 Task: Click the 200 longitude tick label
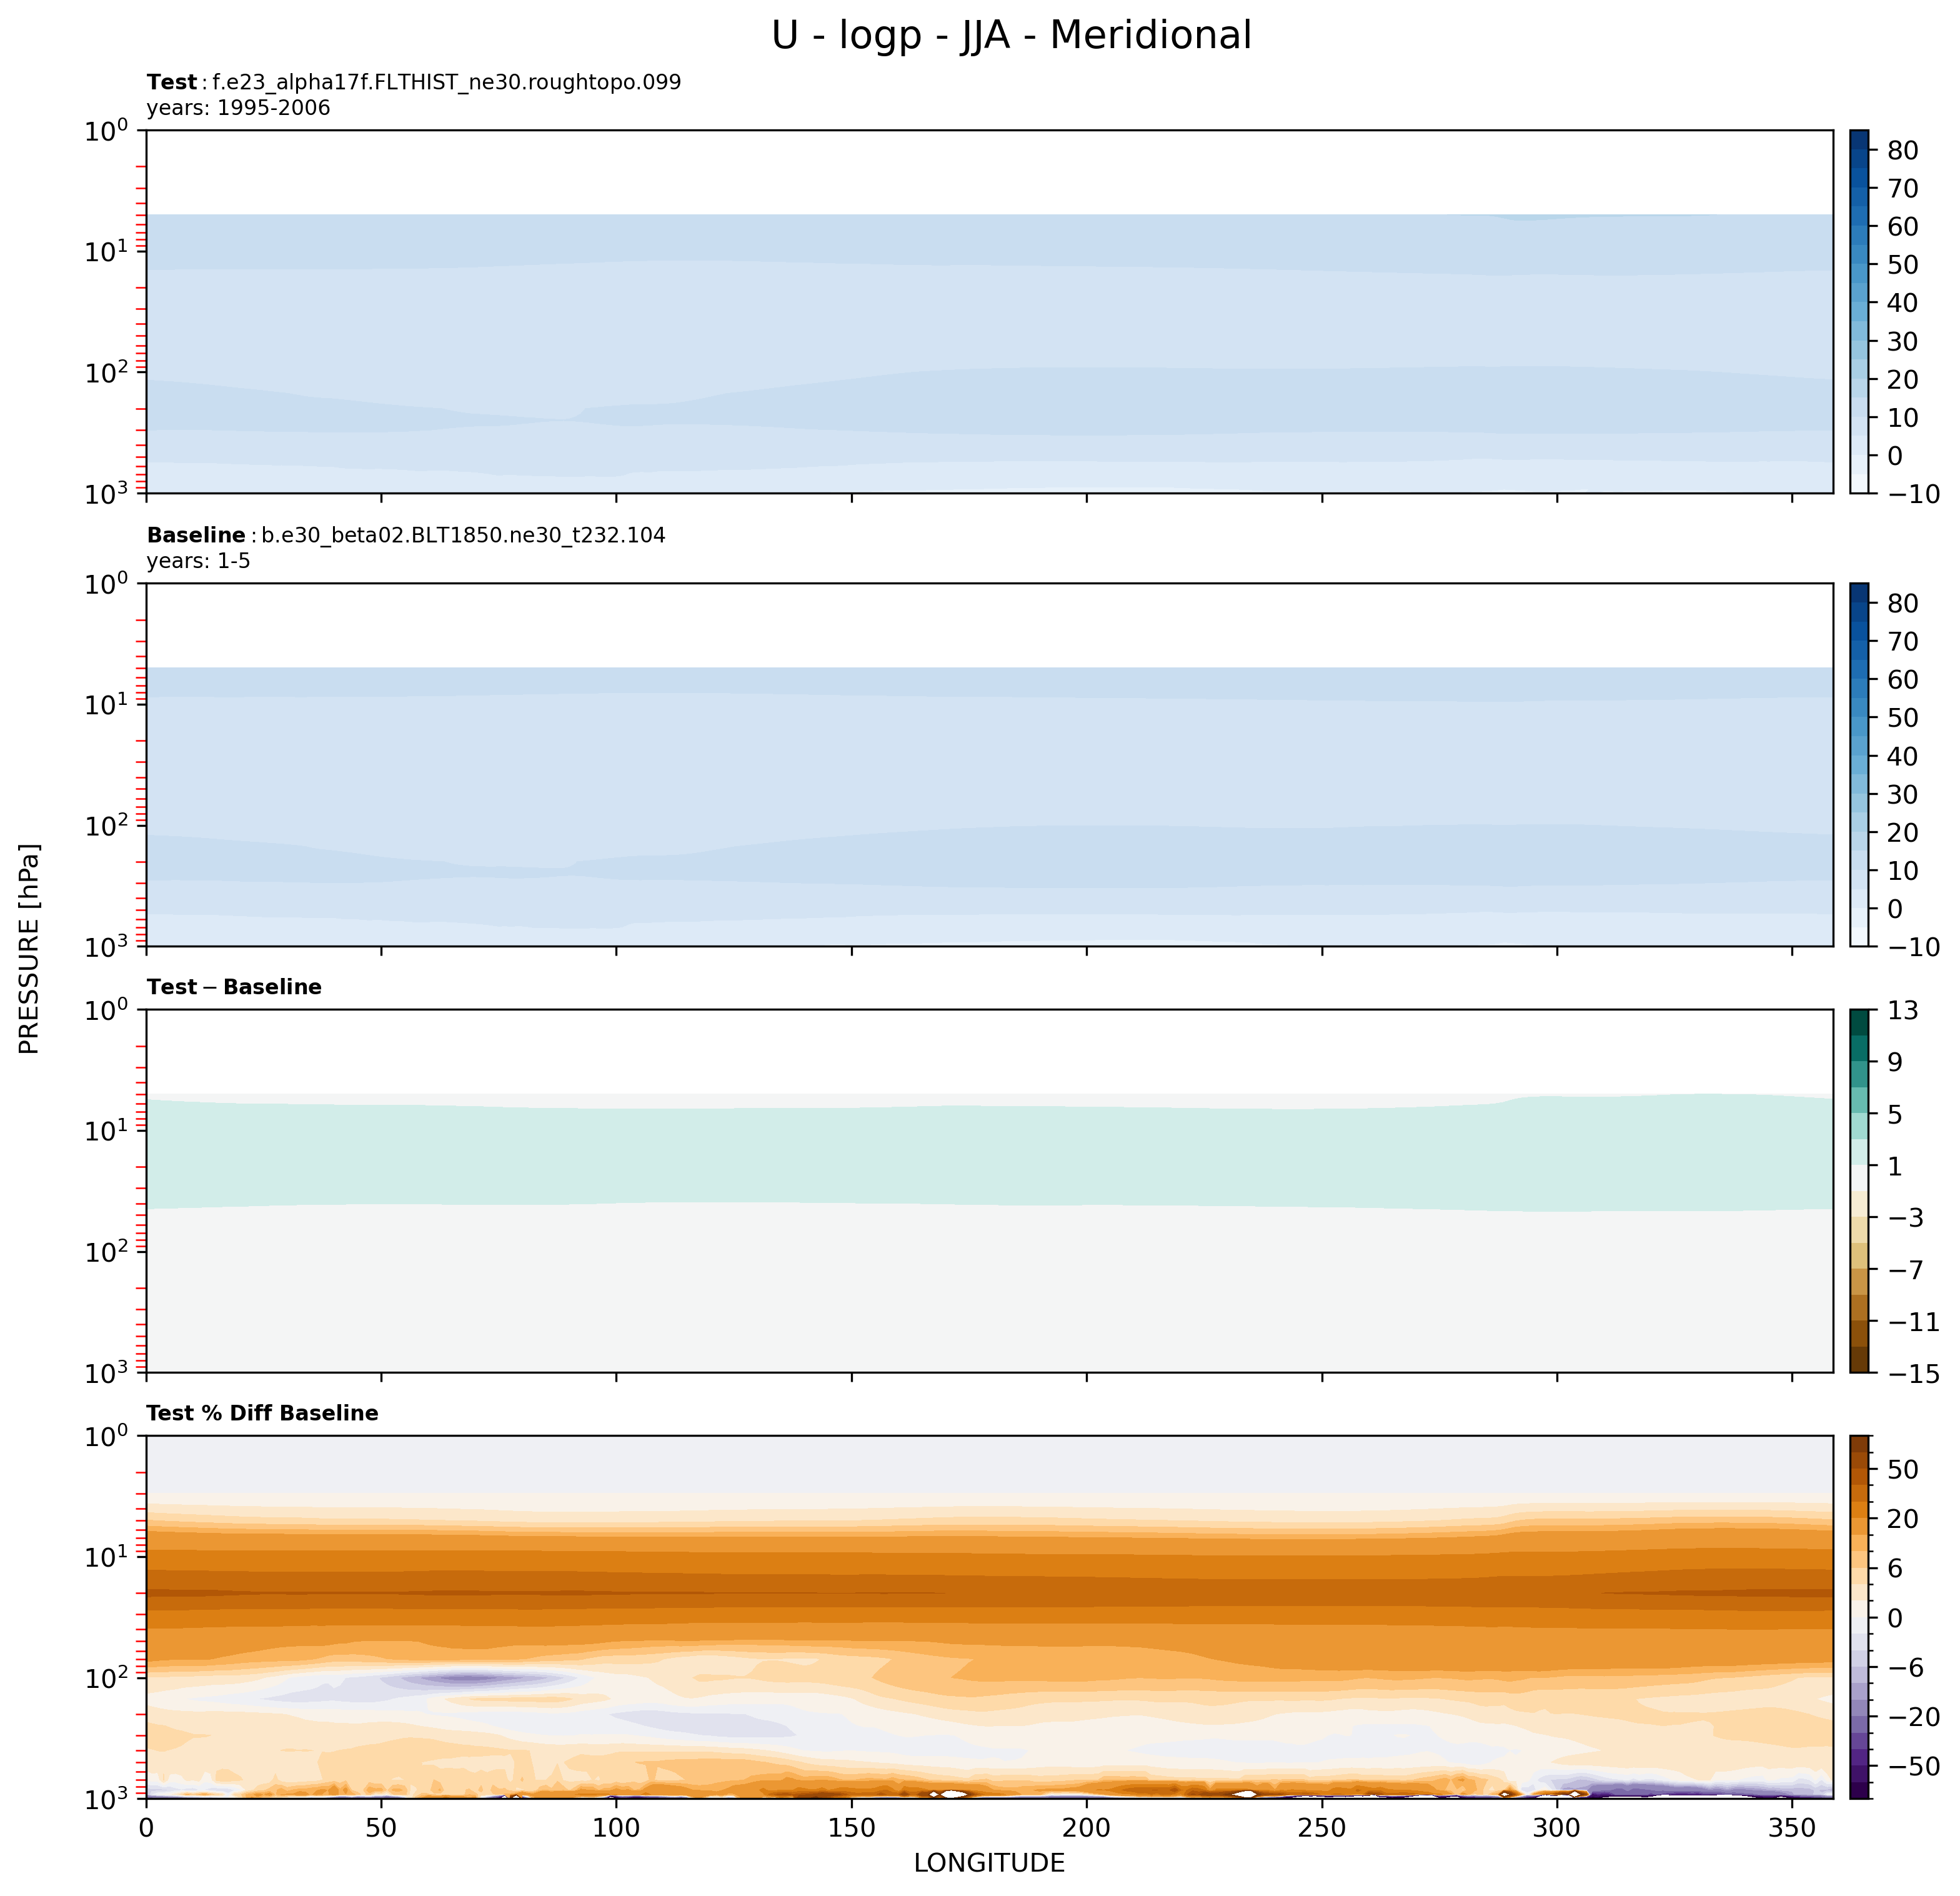[x=1087, y=1827]
